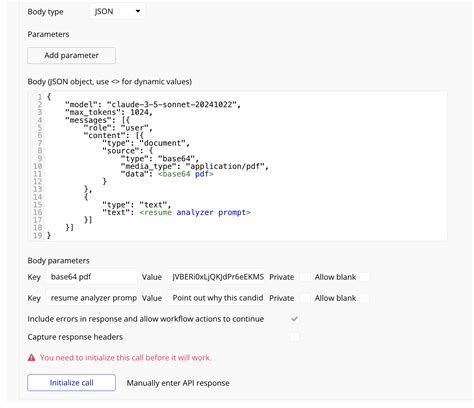This screenshot has width=474, height=408.
Task: Click inside the JSON body editor
Action: tap(238, 166)
